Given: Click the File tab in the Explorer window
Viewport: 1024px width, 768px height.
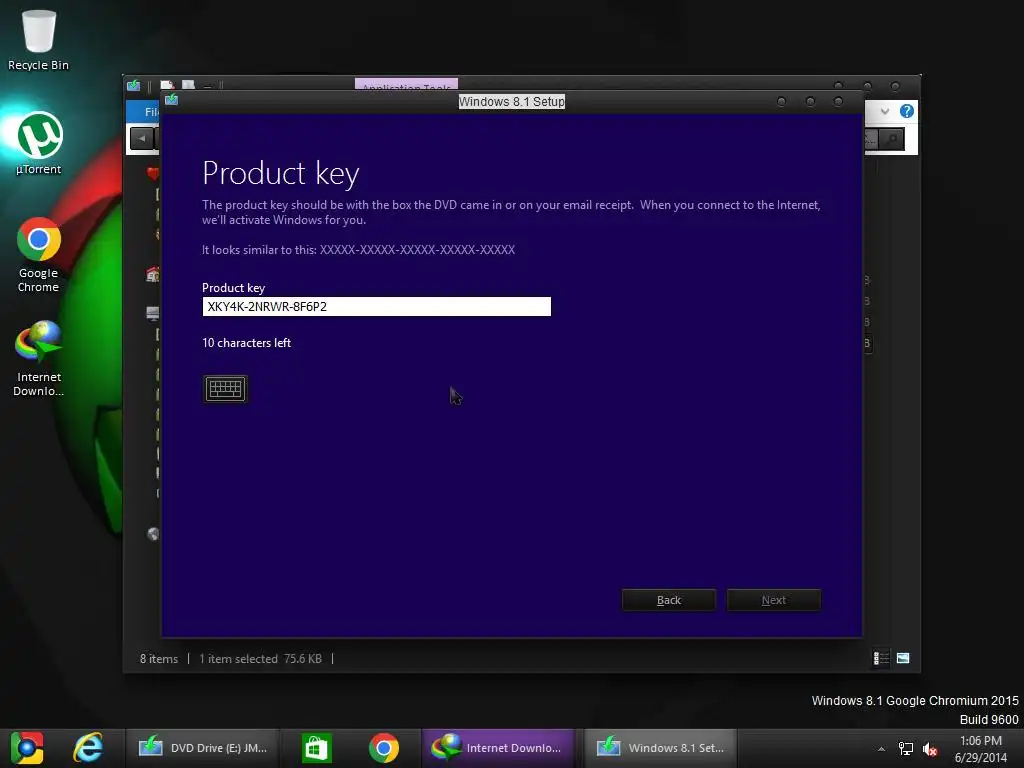Looking at the screenshot, I should point(144,112).
